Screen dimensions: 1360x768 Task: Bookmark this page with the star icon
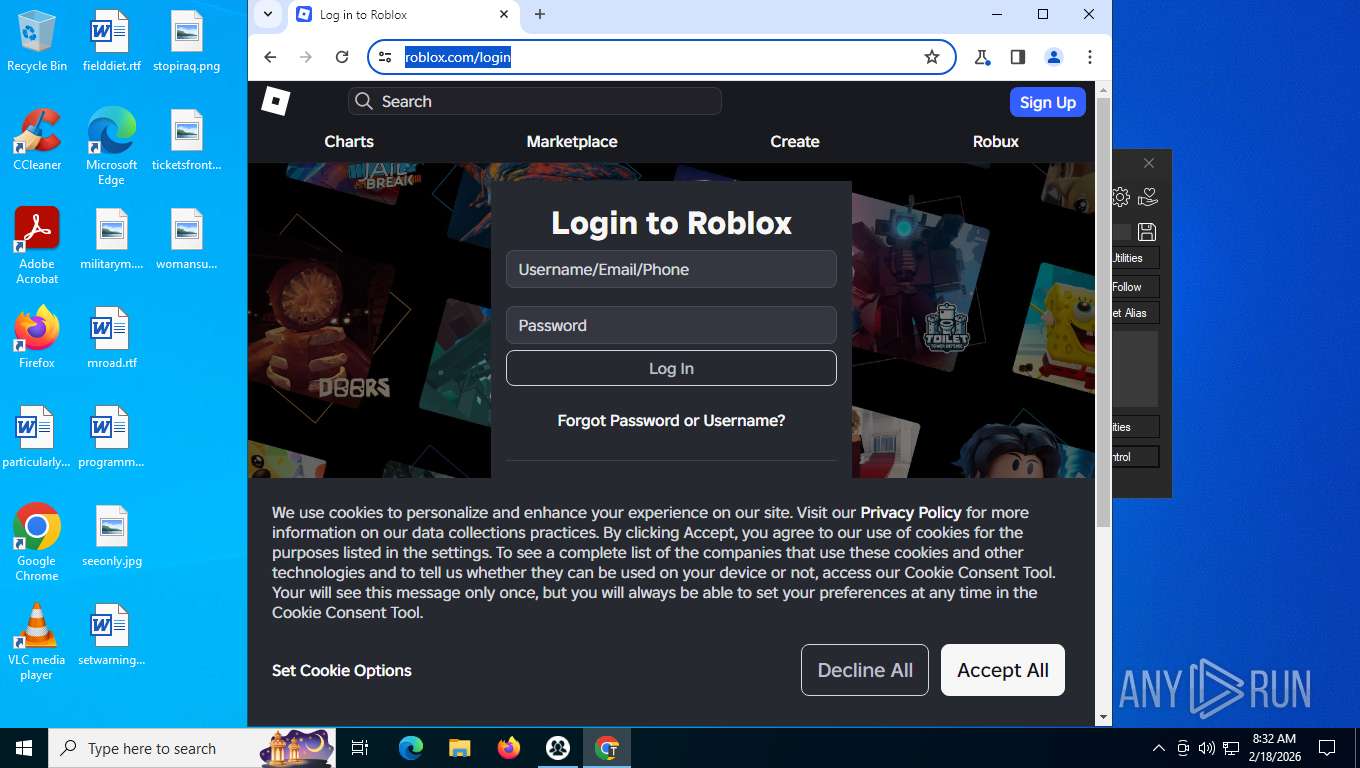pyautogui.click(x=932, y=57)
